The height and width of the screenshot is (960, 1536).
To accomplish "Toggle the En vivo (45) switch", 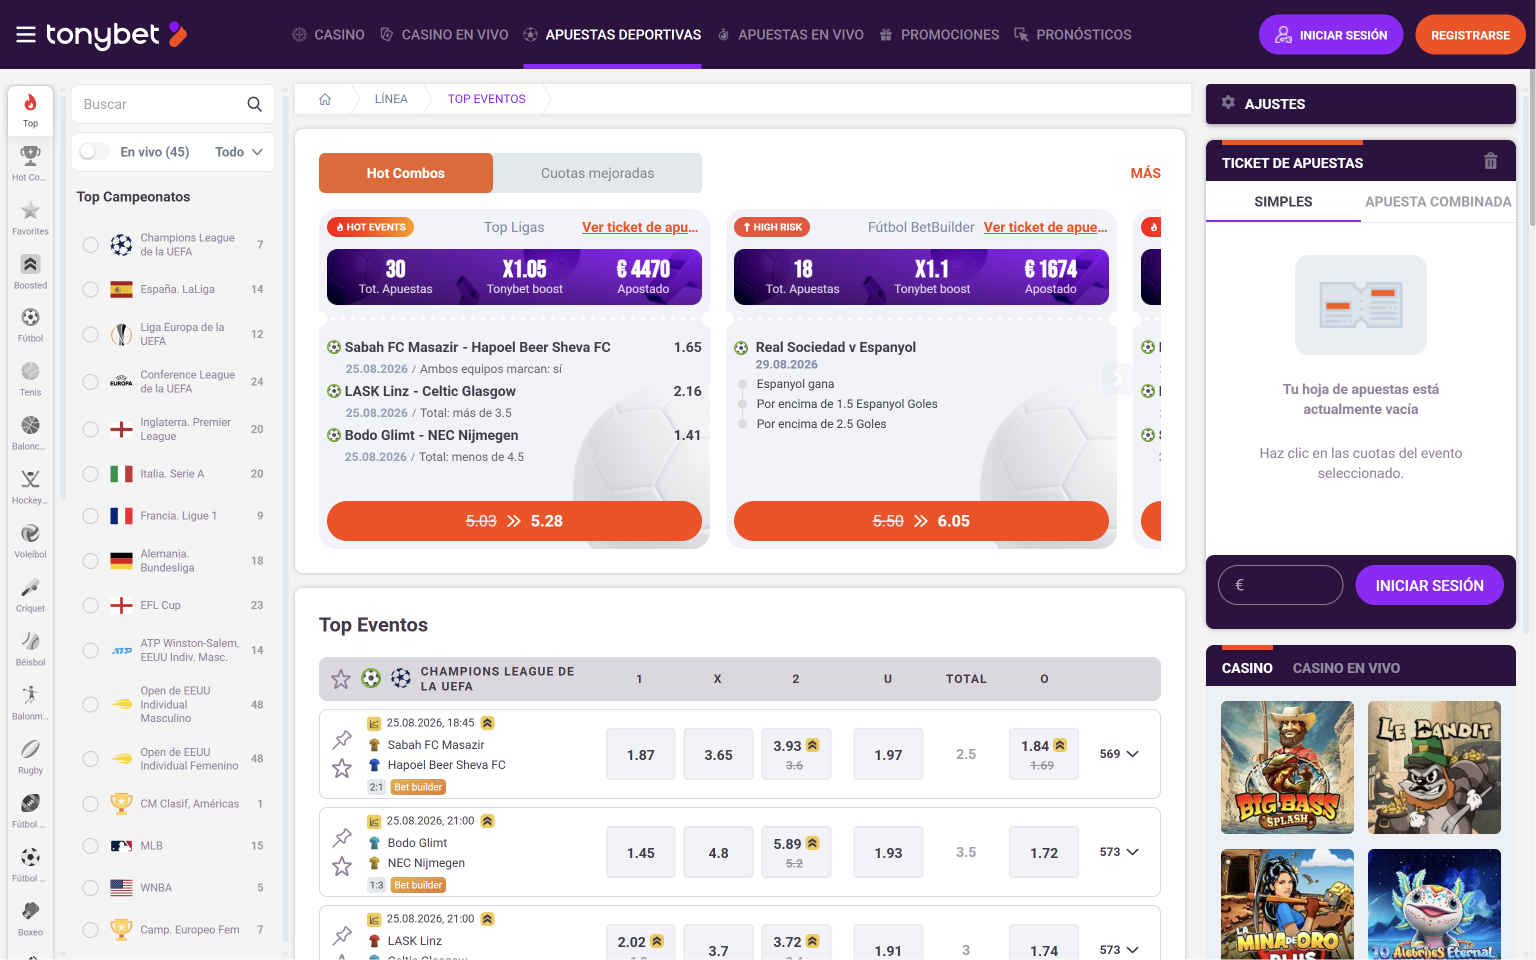I will 95,151.
